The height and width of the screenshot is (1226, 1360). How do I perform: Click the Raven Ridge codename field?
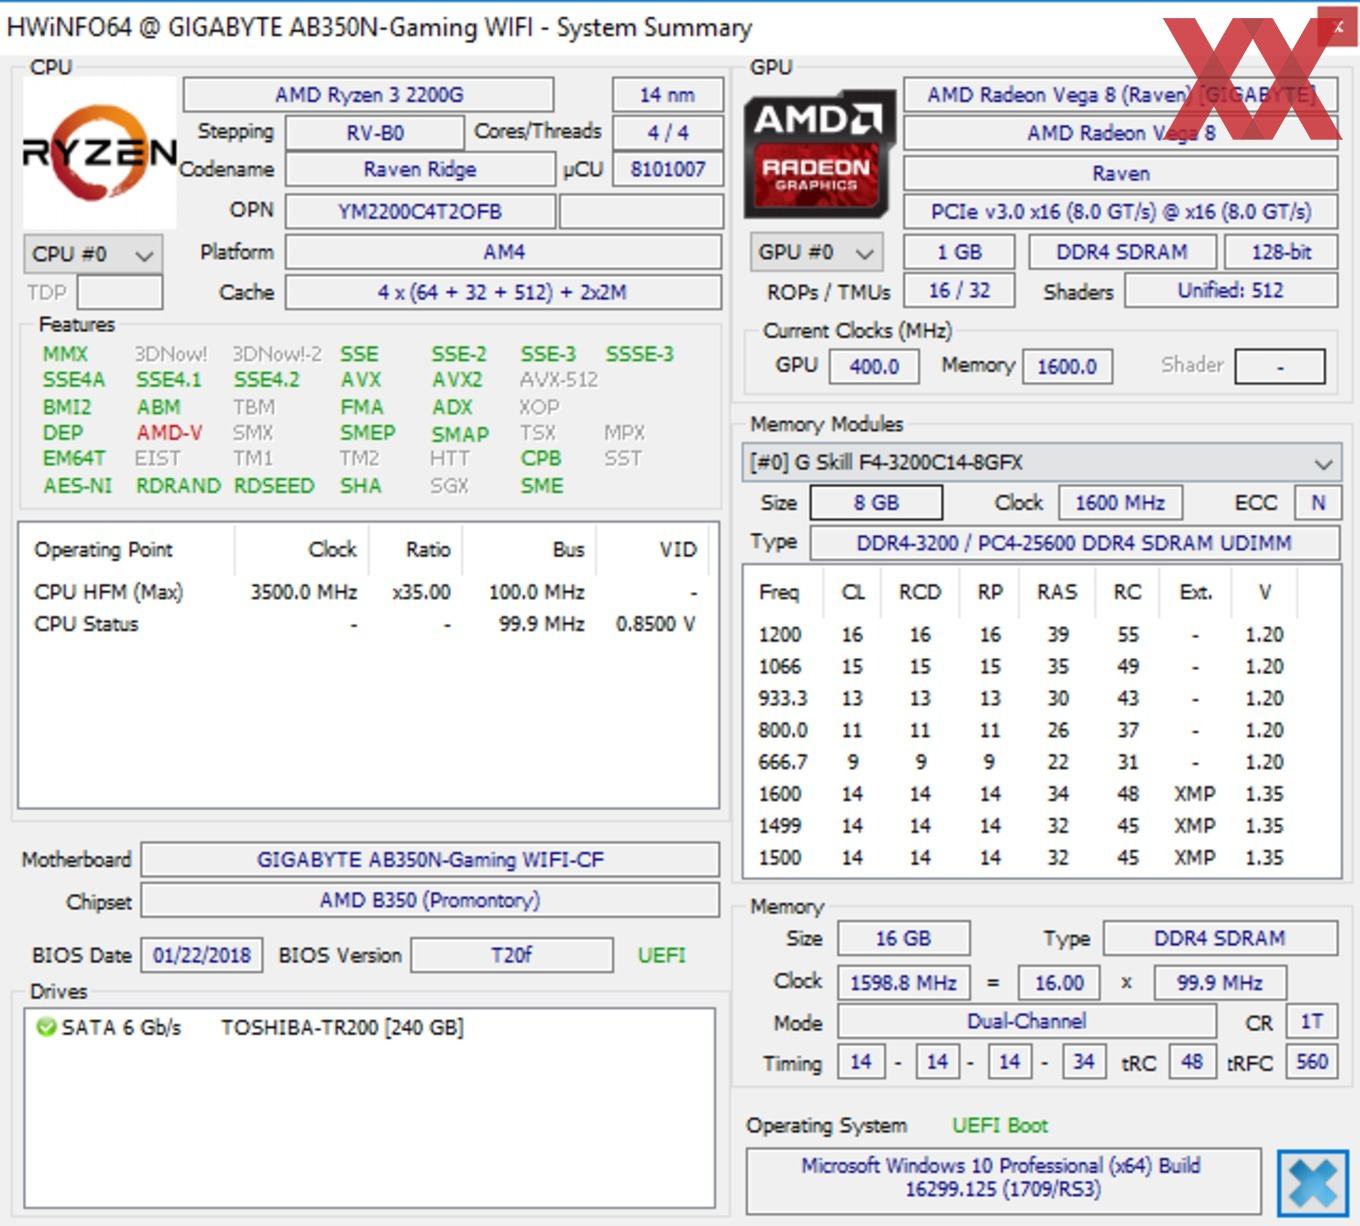click(x=420, y=169)
